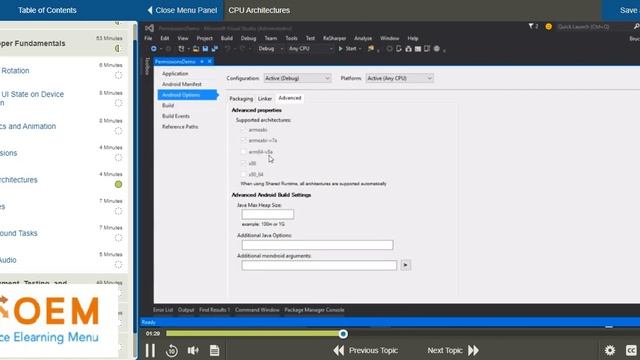Toggle the arm64-v8a checkbox
Screen dimensions: 640x360
point(244,152)
